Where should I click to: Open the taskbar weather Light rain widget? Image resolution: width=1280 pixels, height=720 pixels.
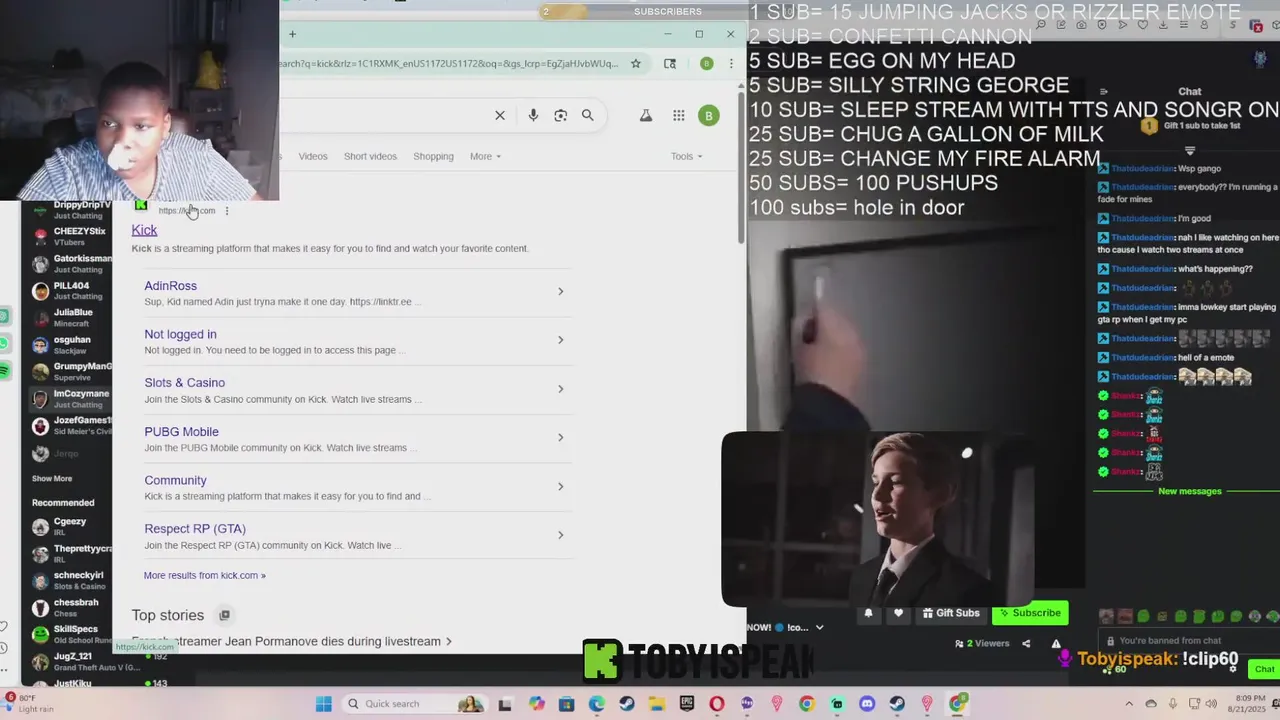pyautogui.click(x=28, y=704)
